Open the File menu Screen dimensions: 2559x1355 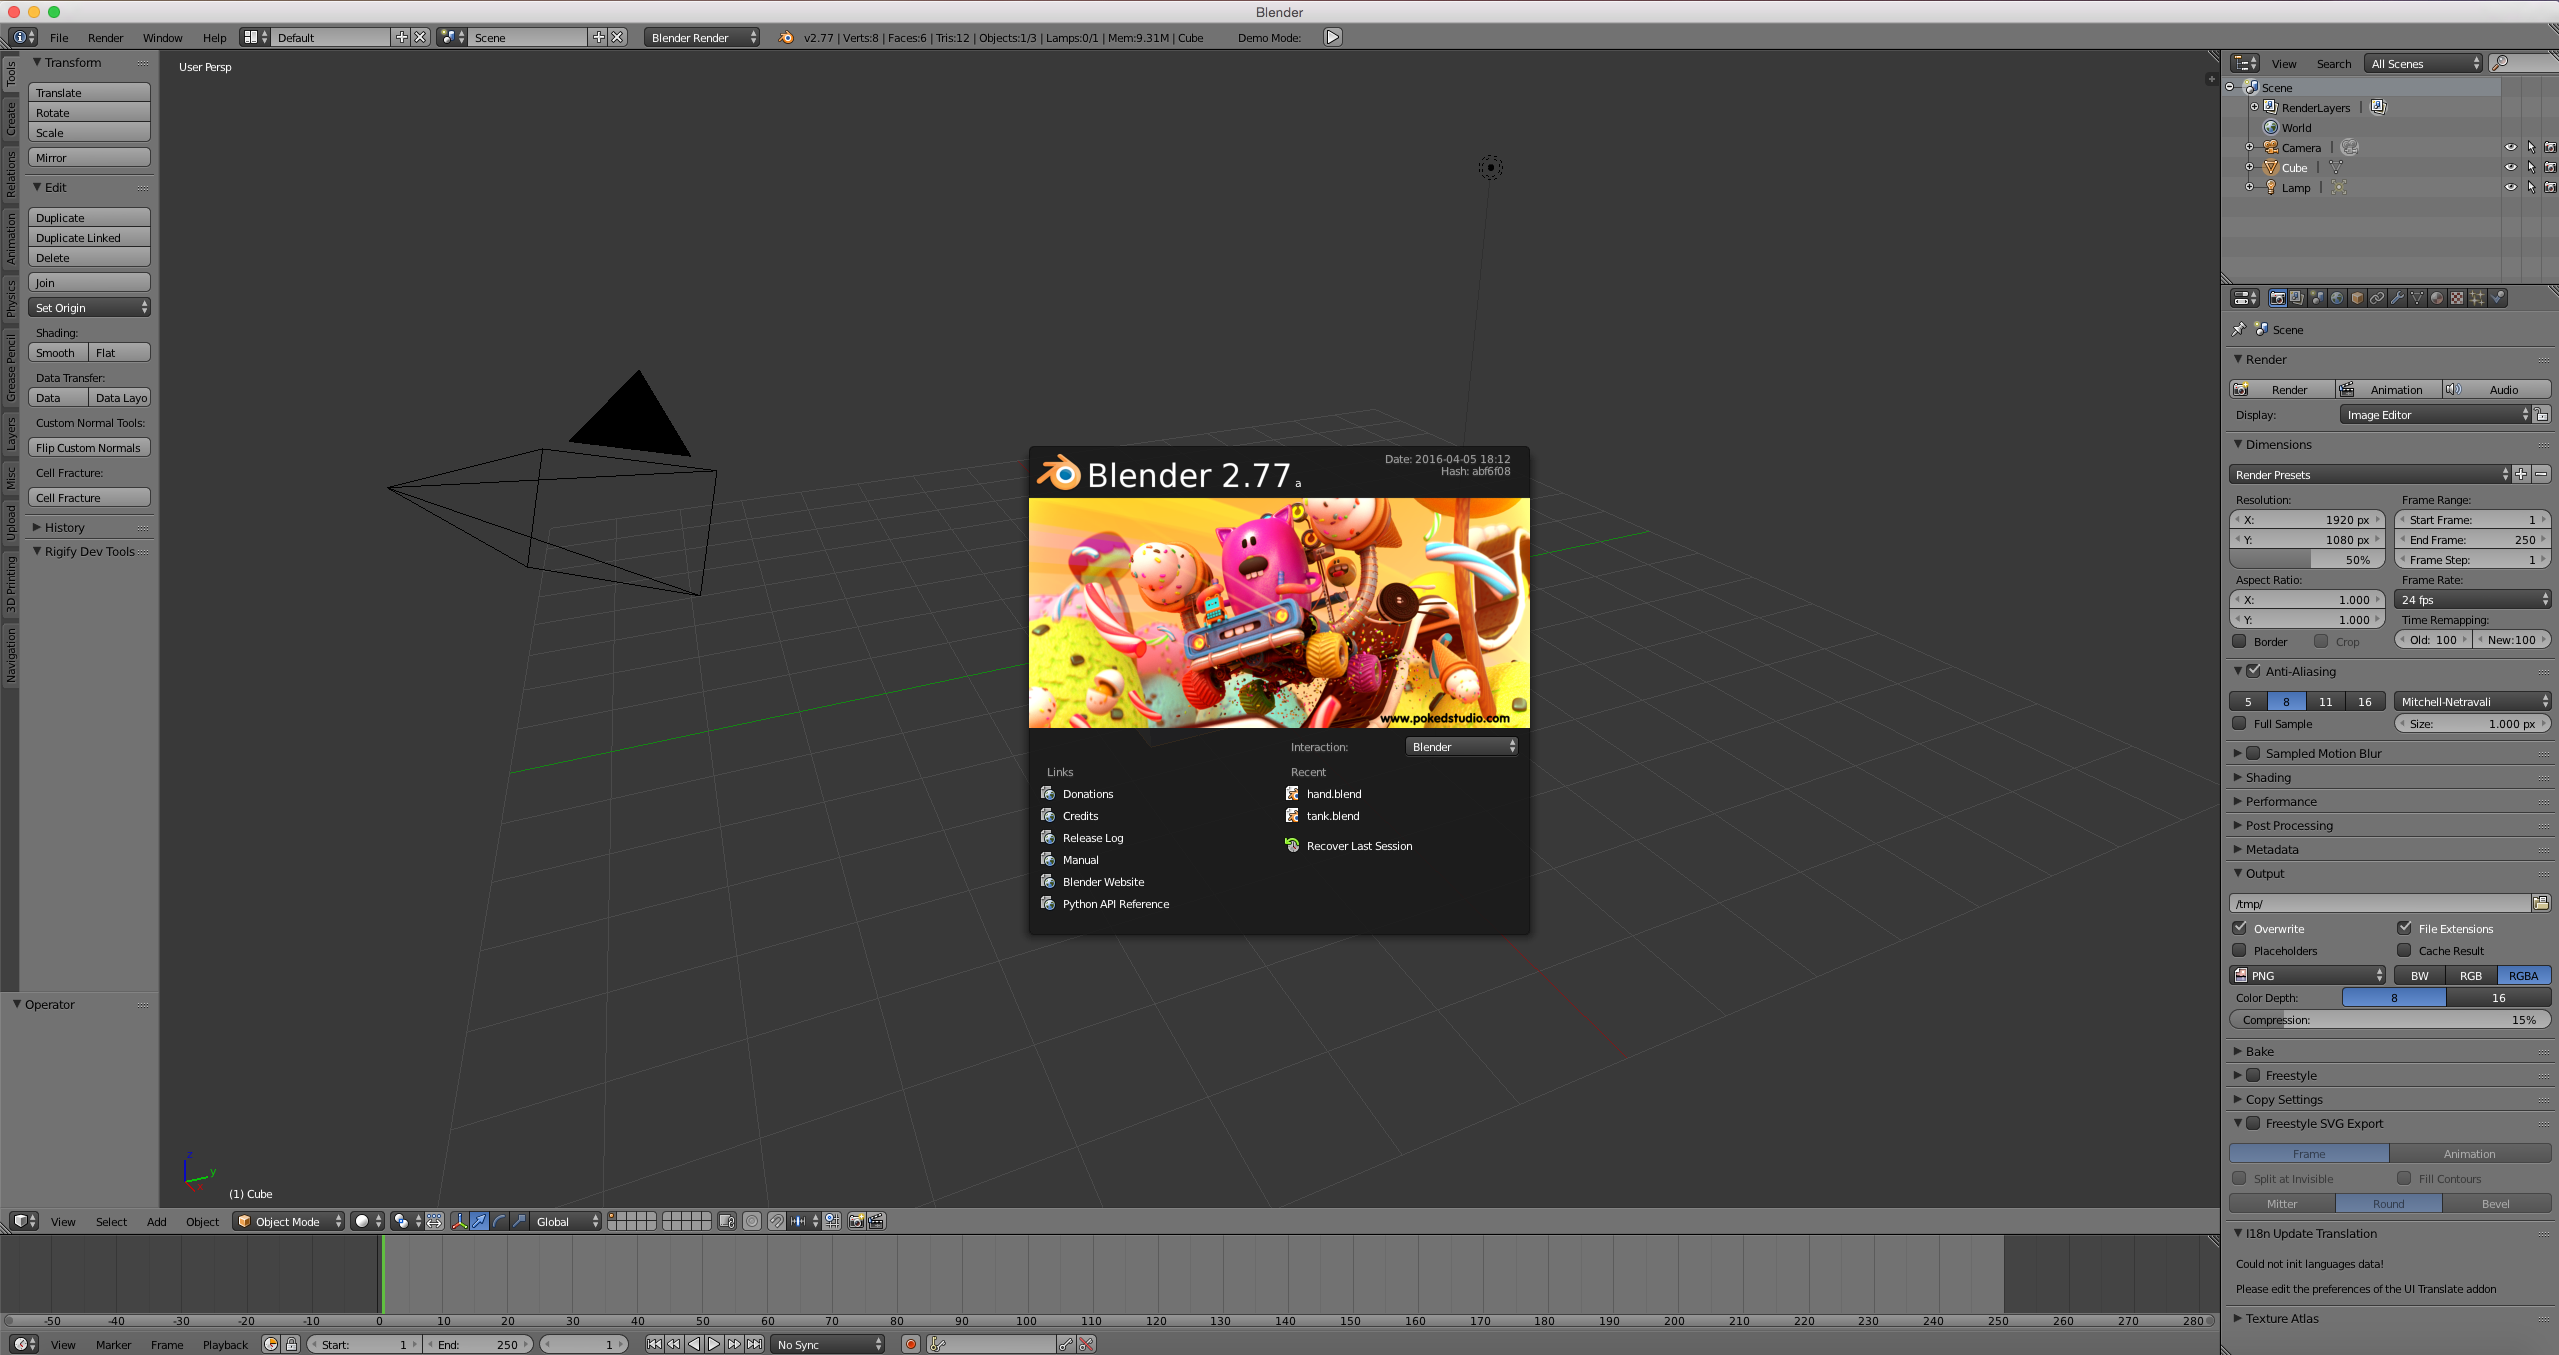(59, 37)
